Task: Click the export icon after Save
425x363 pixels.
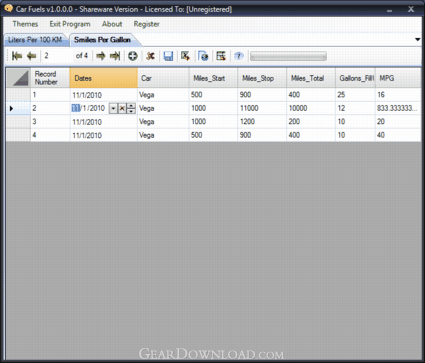Action: [186, 56]
